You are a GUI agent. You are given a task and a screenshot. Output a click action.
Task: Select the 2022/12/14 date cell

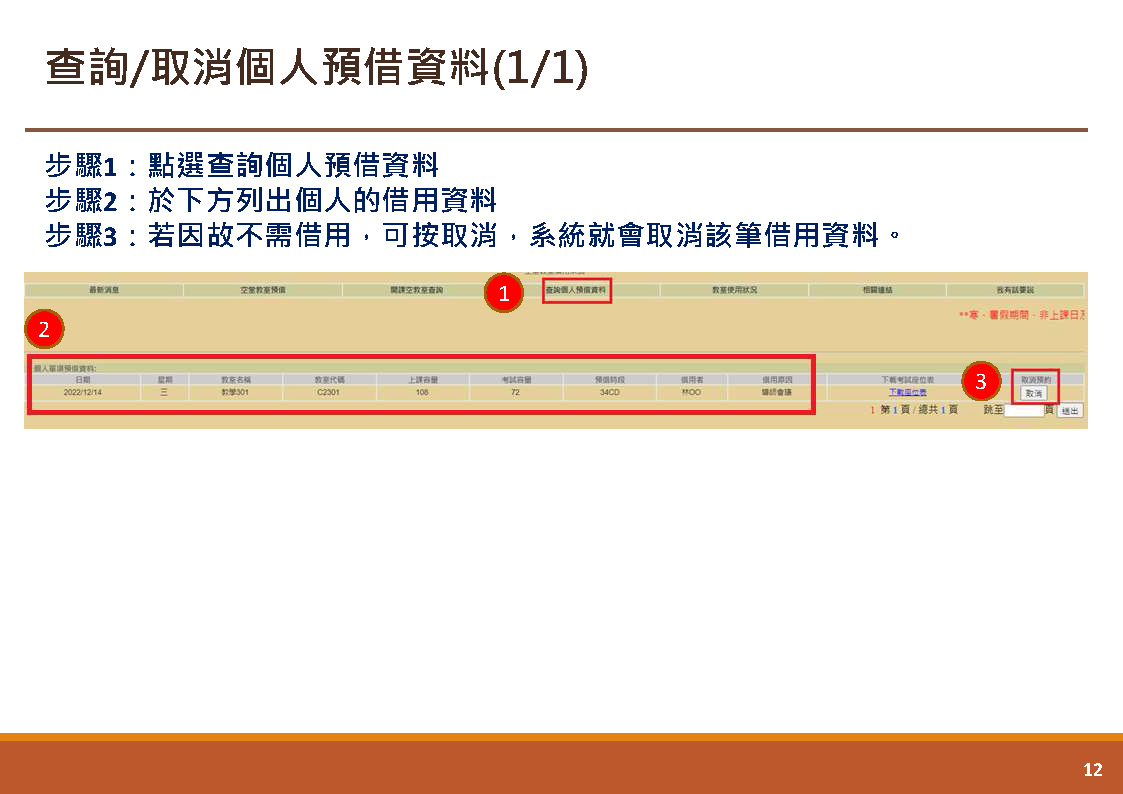tap(83, 392)
